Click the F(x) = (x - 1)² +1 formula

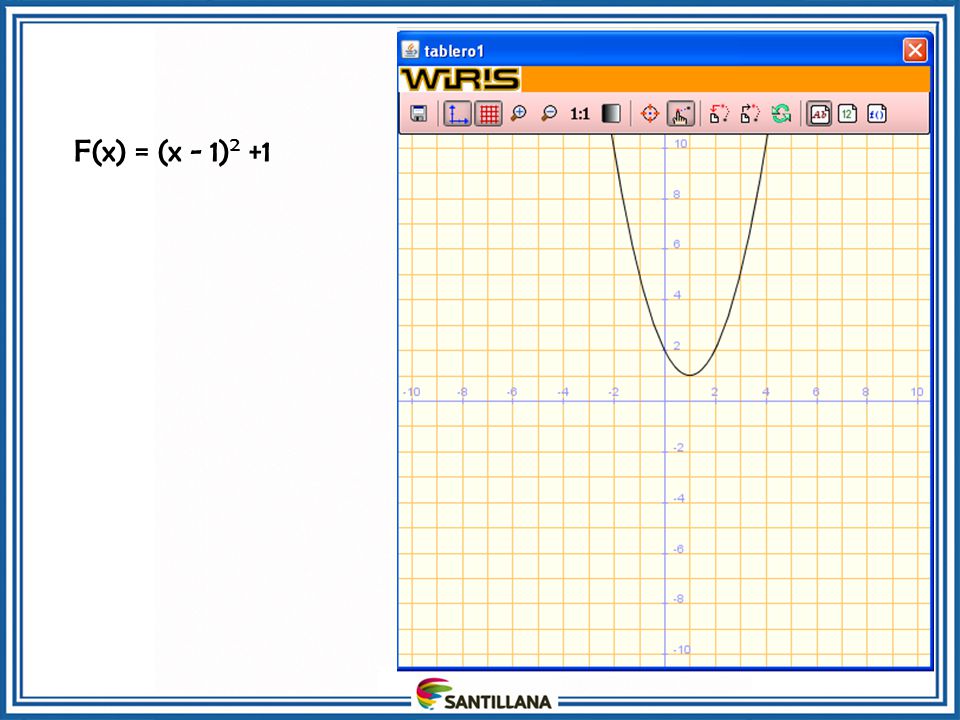point(172,151)
